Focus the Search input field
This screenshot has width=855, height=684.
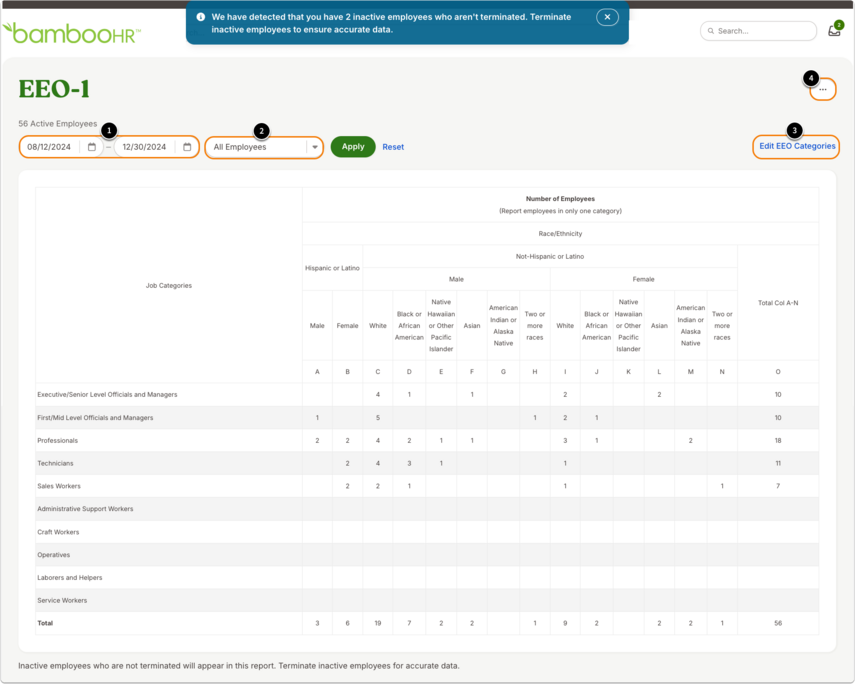[758, 31]
